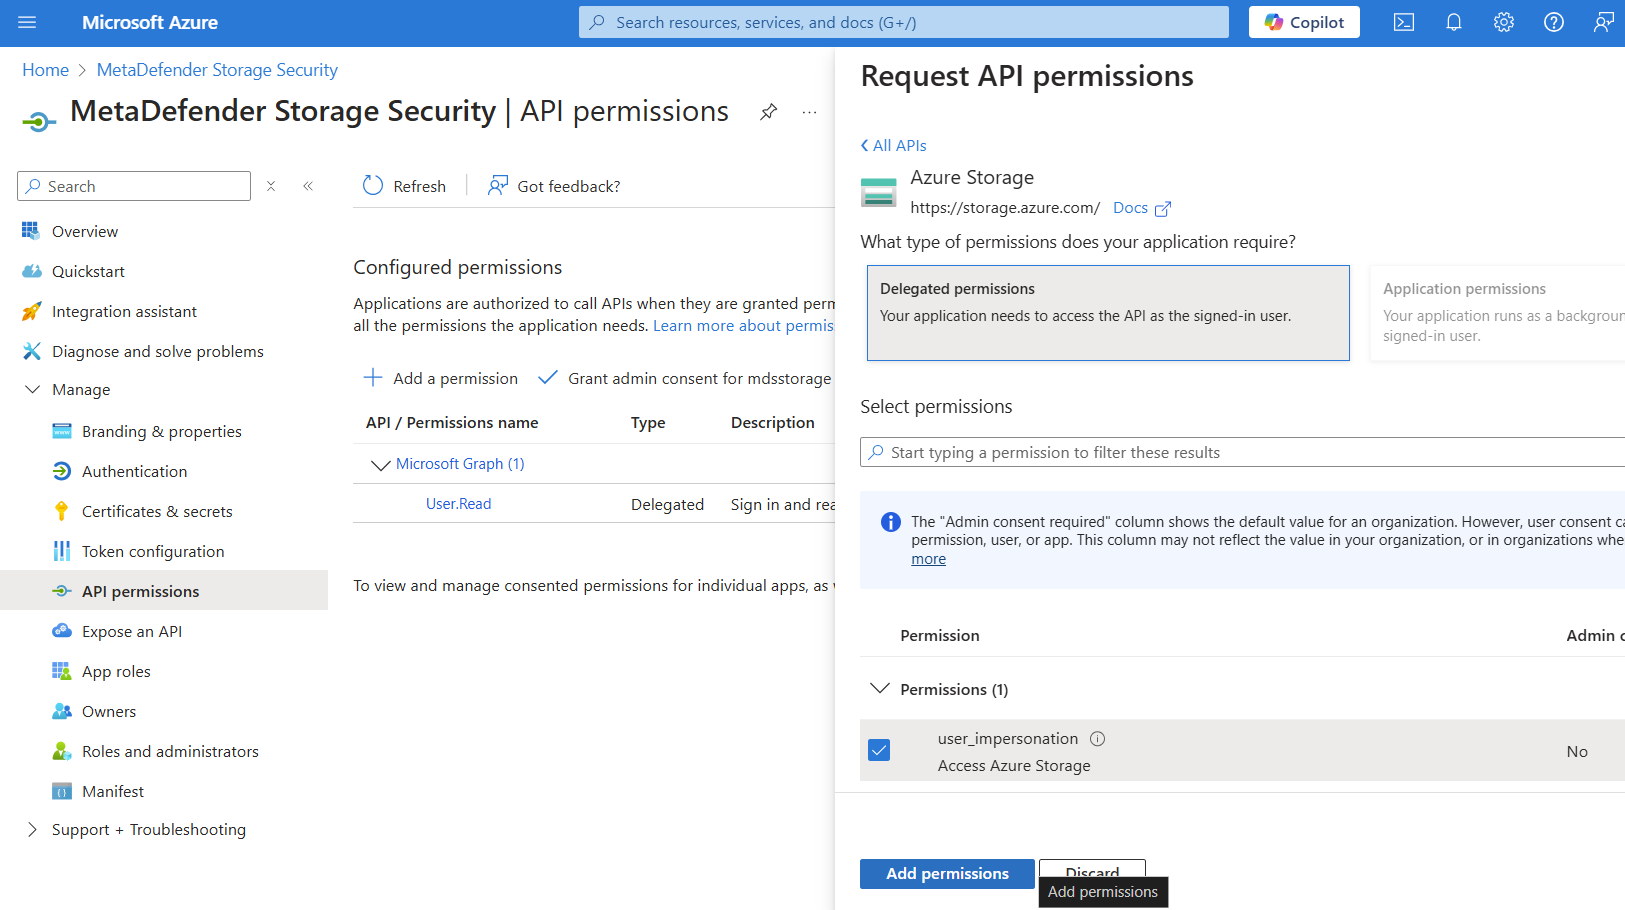Click the Manifest icon
This screenshot has width=1625, height=910.
62,791
